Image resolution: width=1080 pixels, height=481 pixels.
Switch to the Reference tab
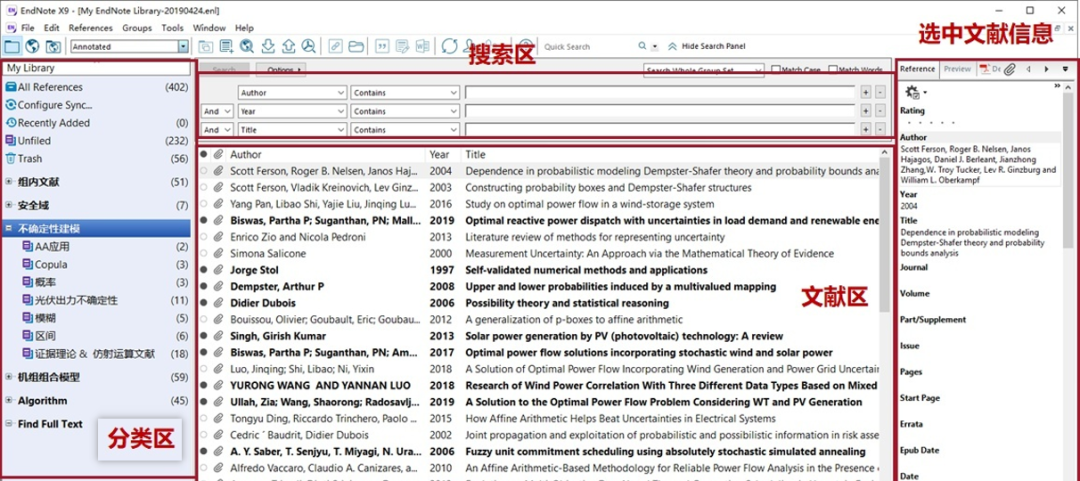coord(917,69)
